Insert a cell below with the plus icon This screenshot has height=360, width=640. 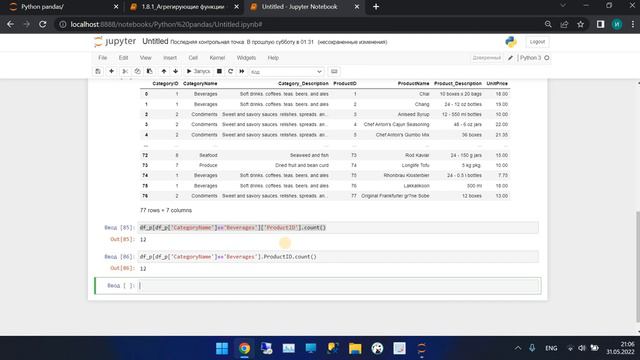coord(111,71)
